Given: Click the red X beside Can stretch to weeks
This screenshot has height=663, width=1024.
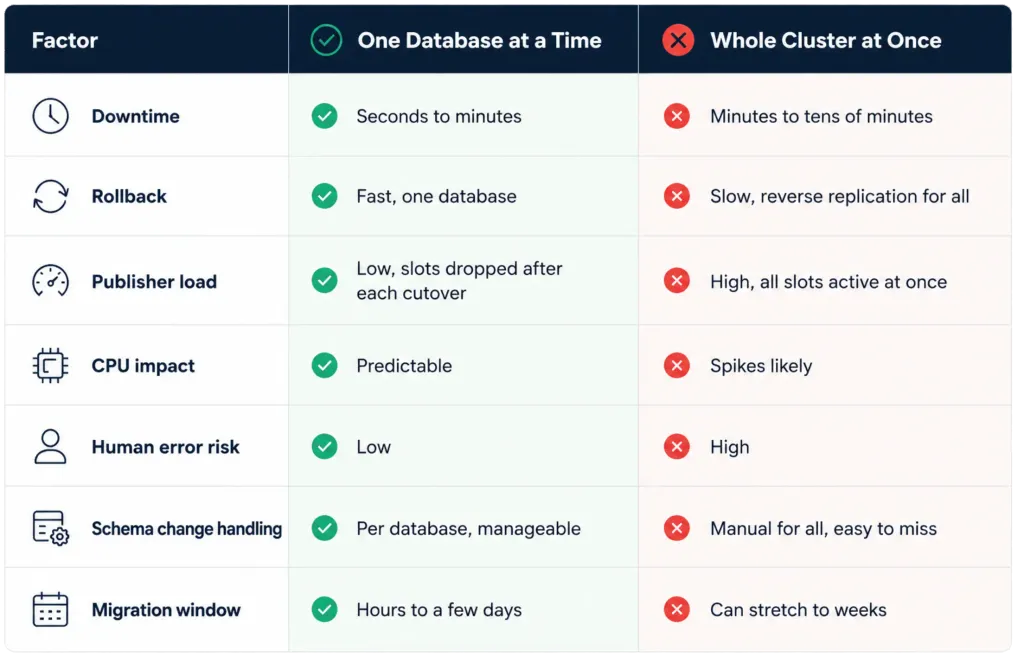Looking at the screenshot, I should pos(677,609).
